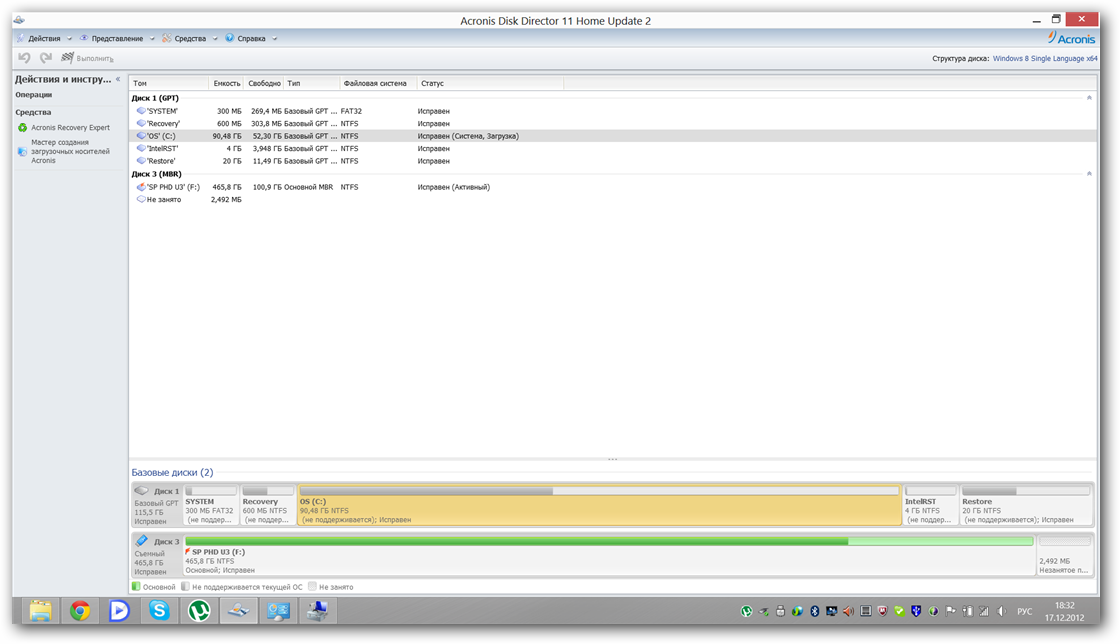
Task: Click the unallocated space icon Не занято
Action: [x=141, y=199]
